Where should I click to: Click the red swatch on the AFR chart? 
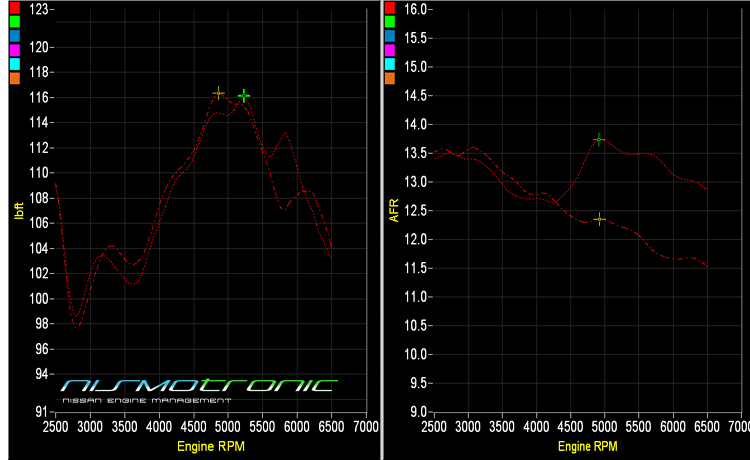pos(389,8)
